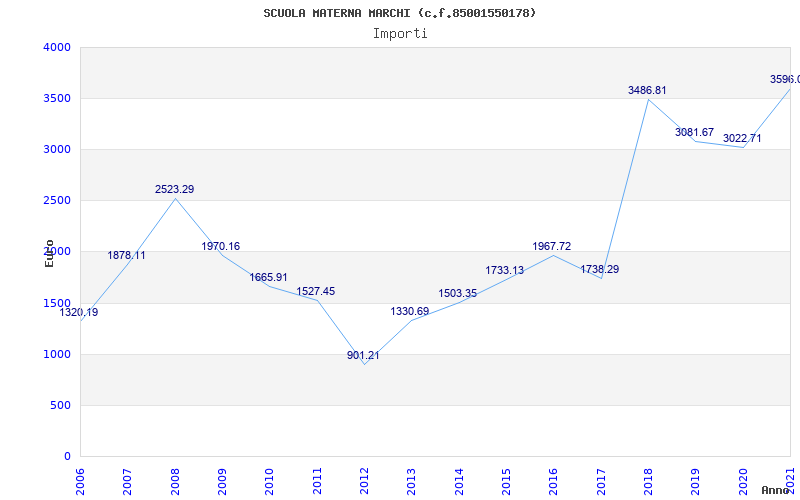Click the x-axis year 2017
The width and height of the screenshot is (800, 500).
pyautogui.click(x=601, y=481)
